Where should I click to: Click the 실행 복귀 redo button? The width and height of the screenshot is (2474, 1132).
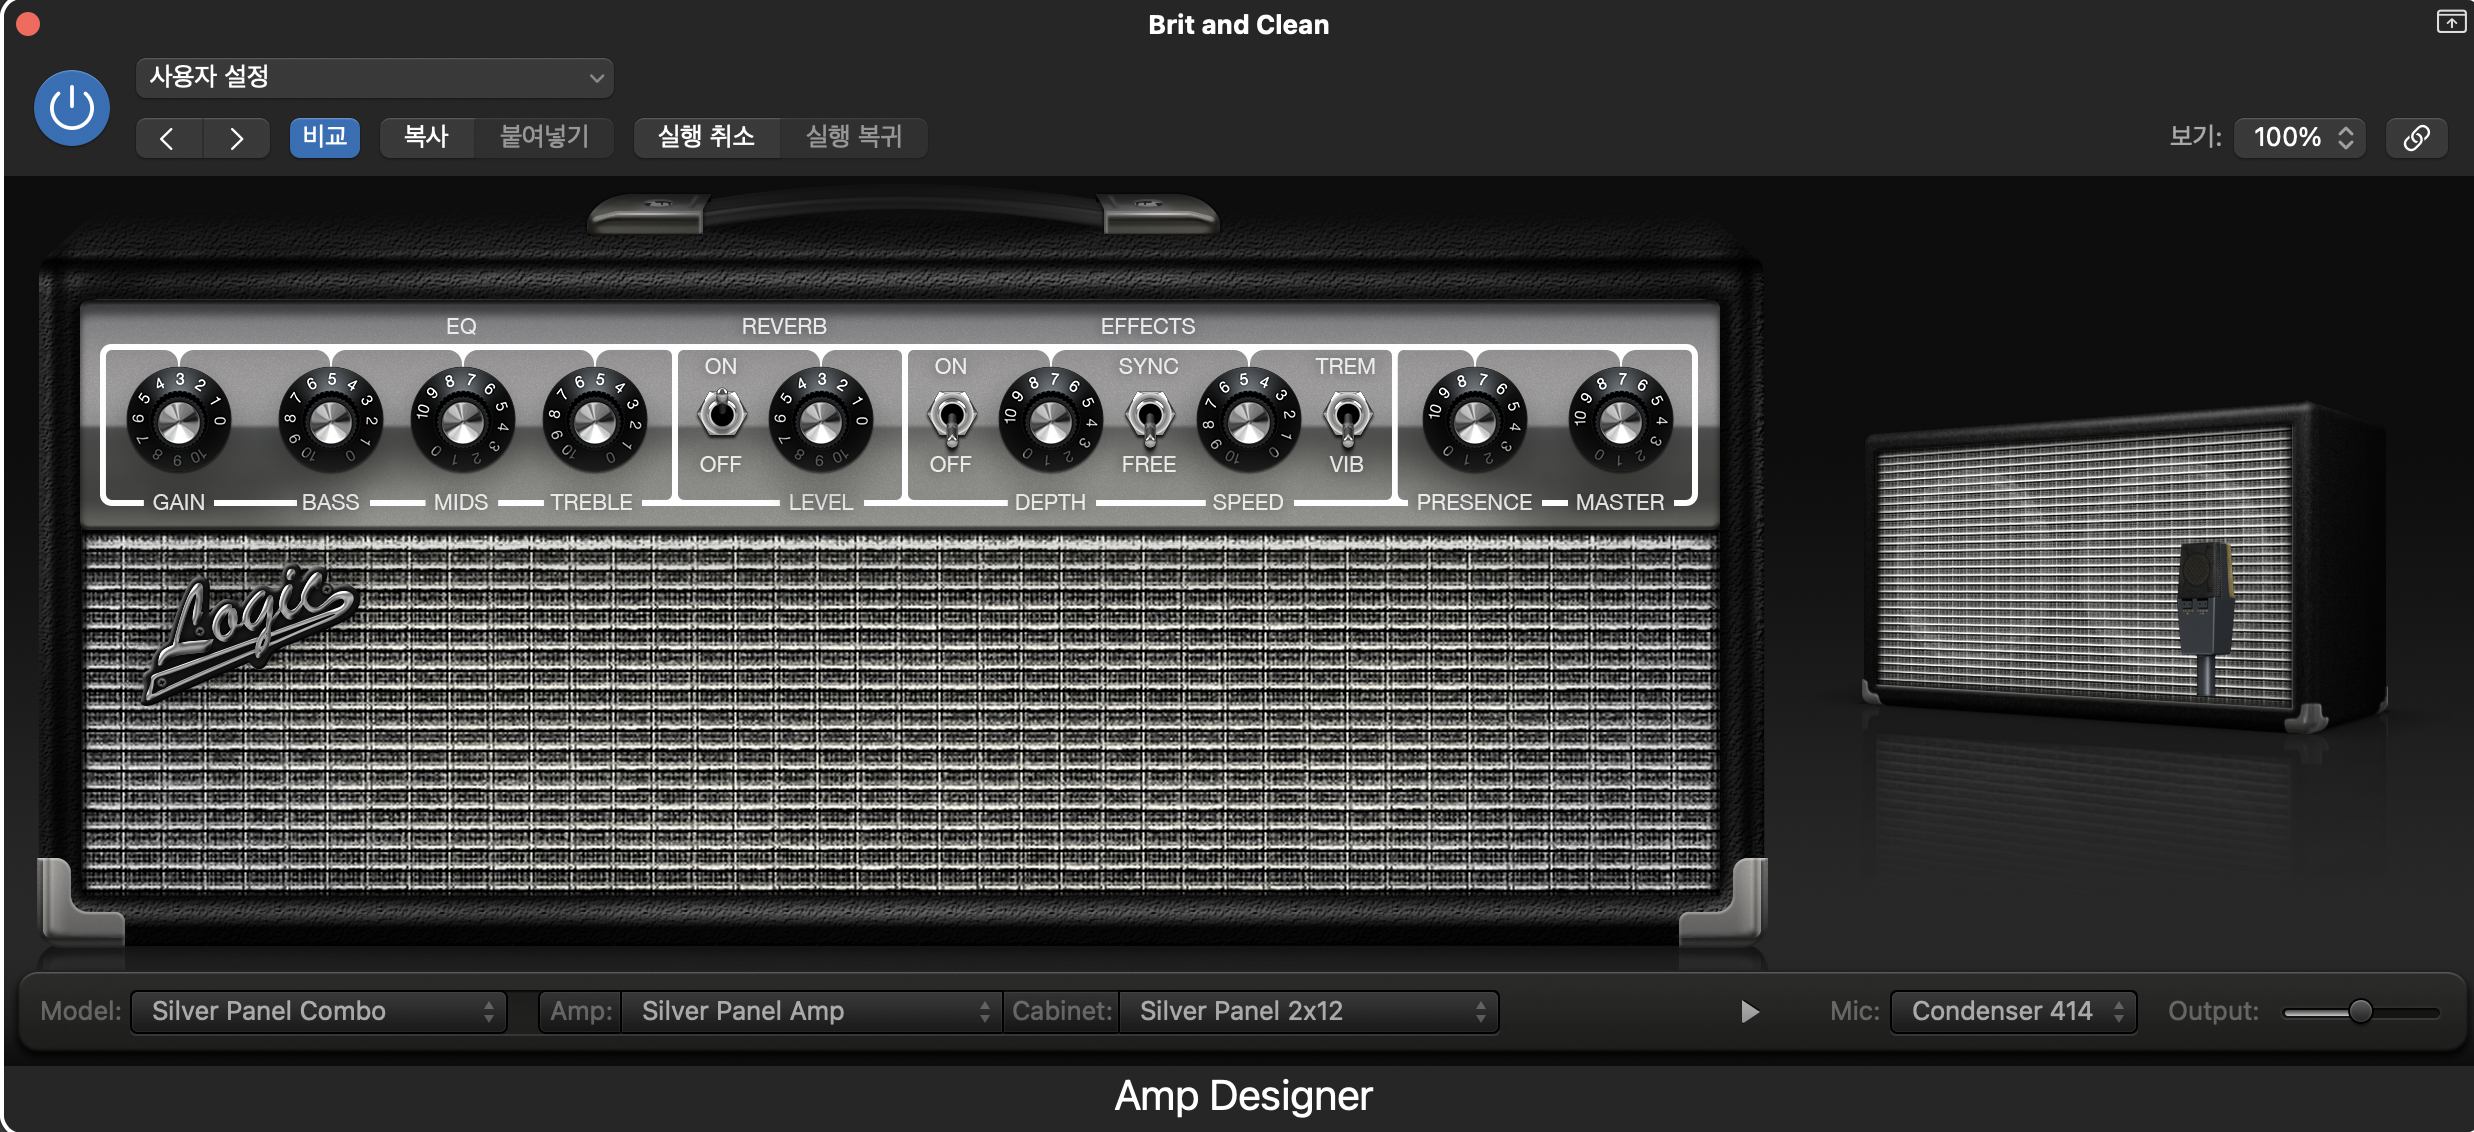tap(854, 137)
